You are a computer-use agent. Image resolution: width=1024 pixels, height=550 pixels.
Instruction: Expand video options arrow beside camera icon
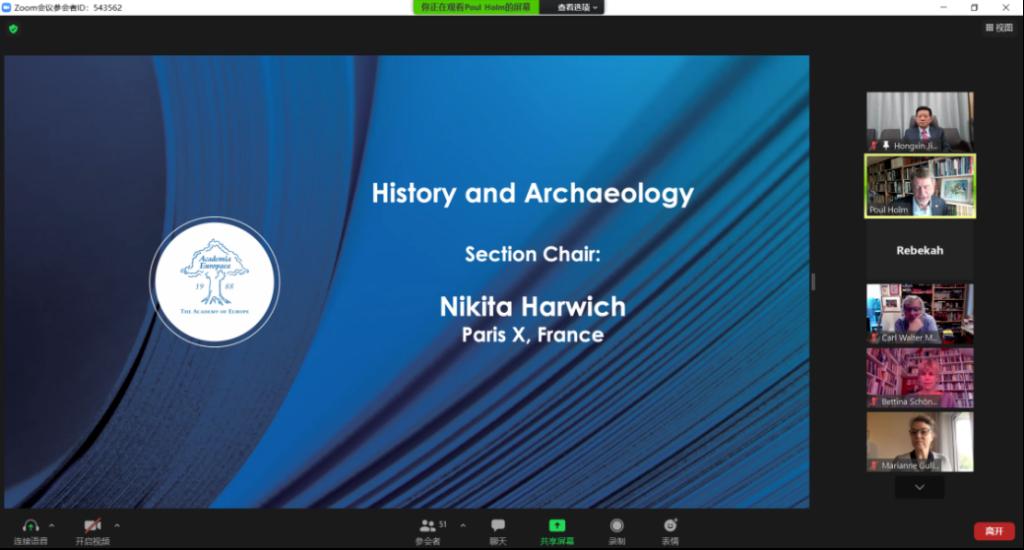click(117, 525)
